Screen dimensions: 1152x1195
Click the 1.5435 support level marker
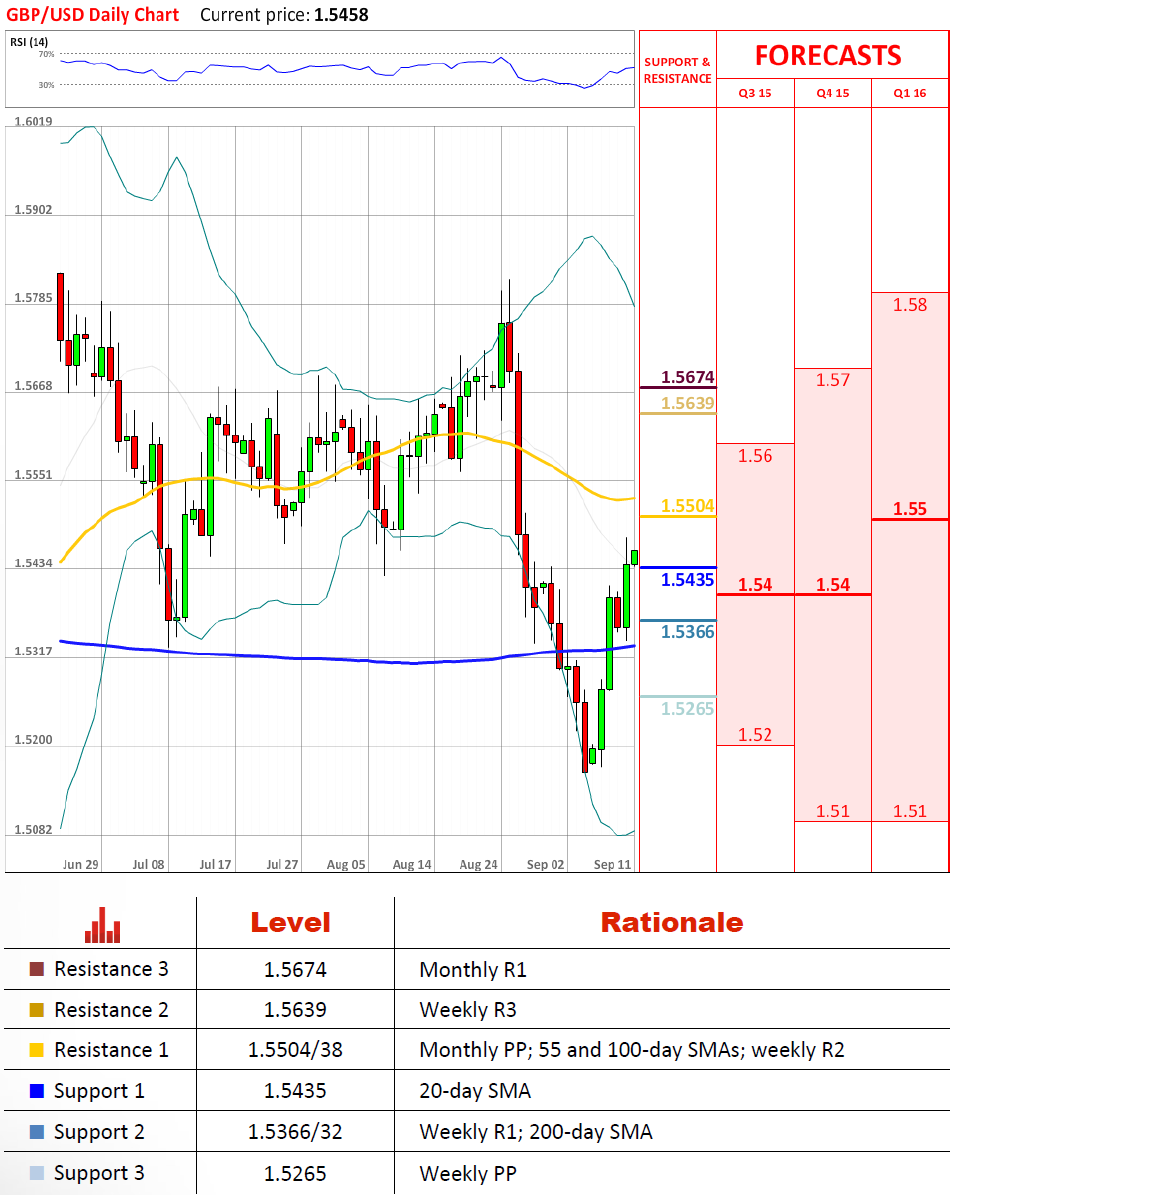coord(687,580)
